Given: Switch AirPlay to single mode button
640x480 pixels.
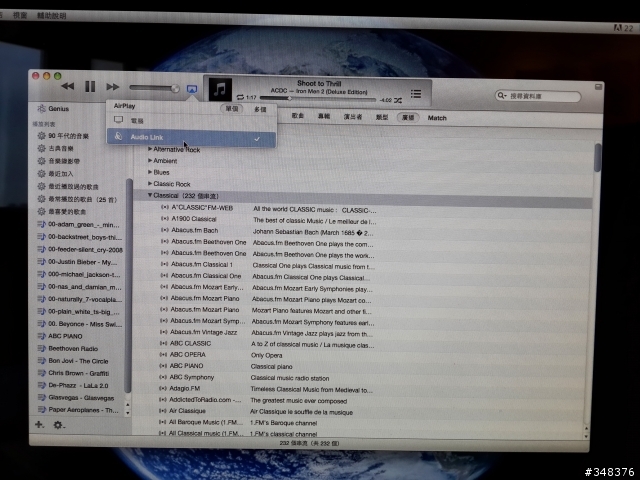Looking at the screenshot, I should pos(232,109).
